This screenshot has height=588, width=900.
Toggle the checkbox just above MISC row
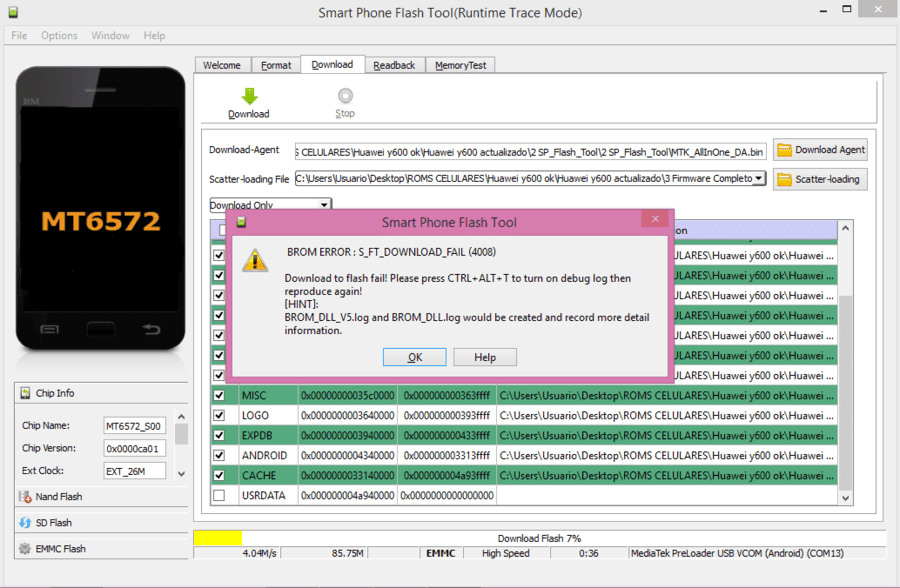coord(219,375)
